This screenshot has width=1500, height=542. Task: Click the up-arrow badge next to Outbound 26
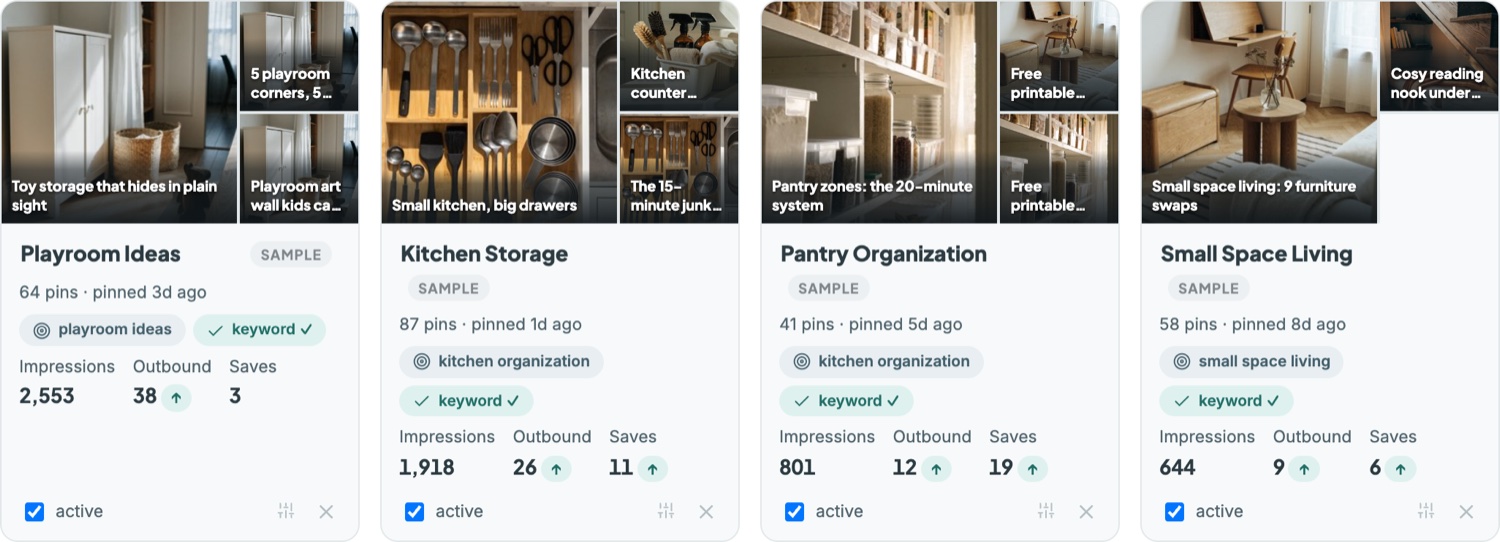pos(556,468)
